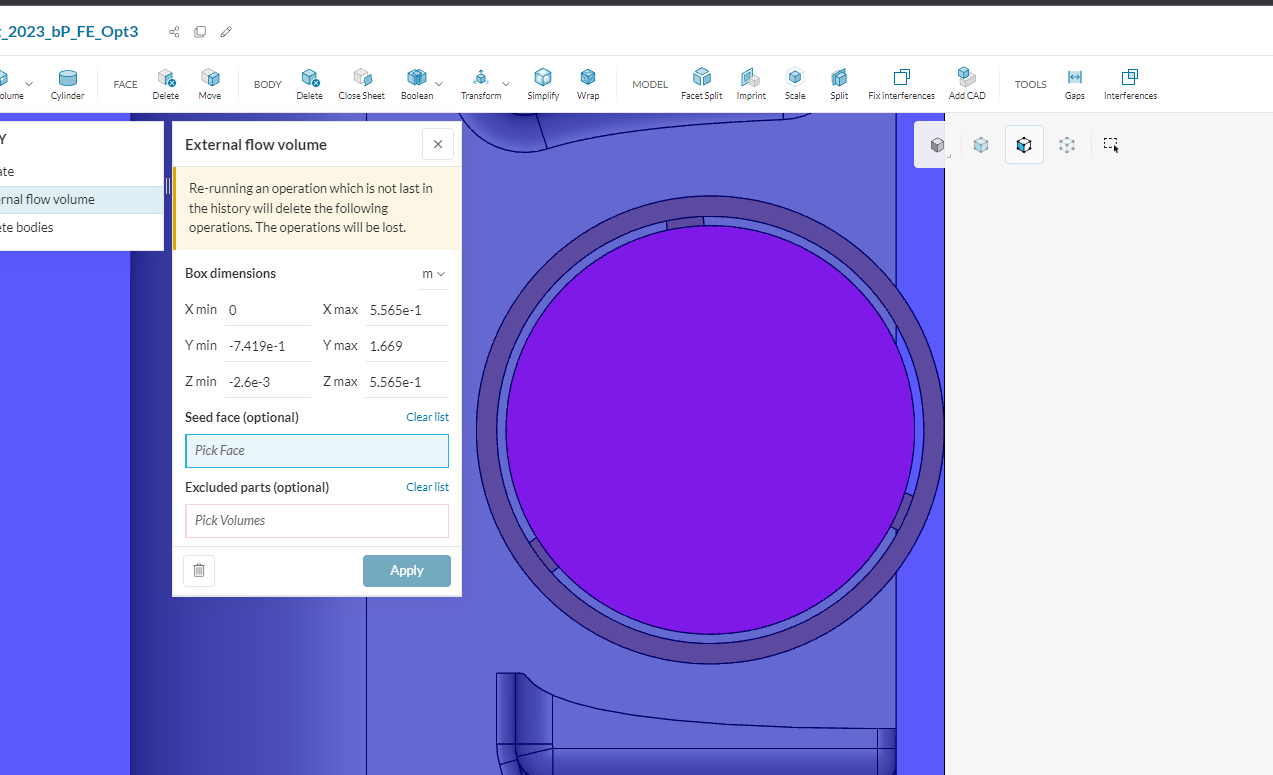Rename the project via the pencil icon
This screenshot has width=1273, height=775.
(225, 31)
